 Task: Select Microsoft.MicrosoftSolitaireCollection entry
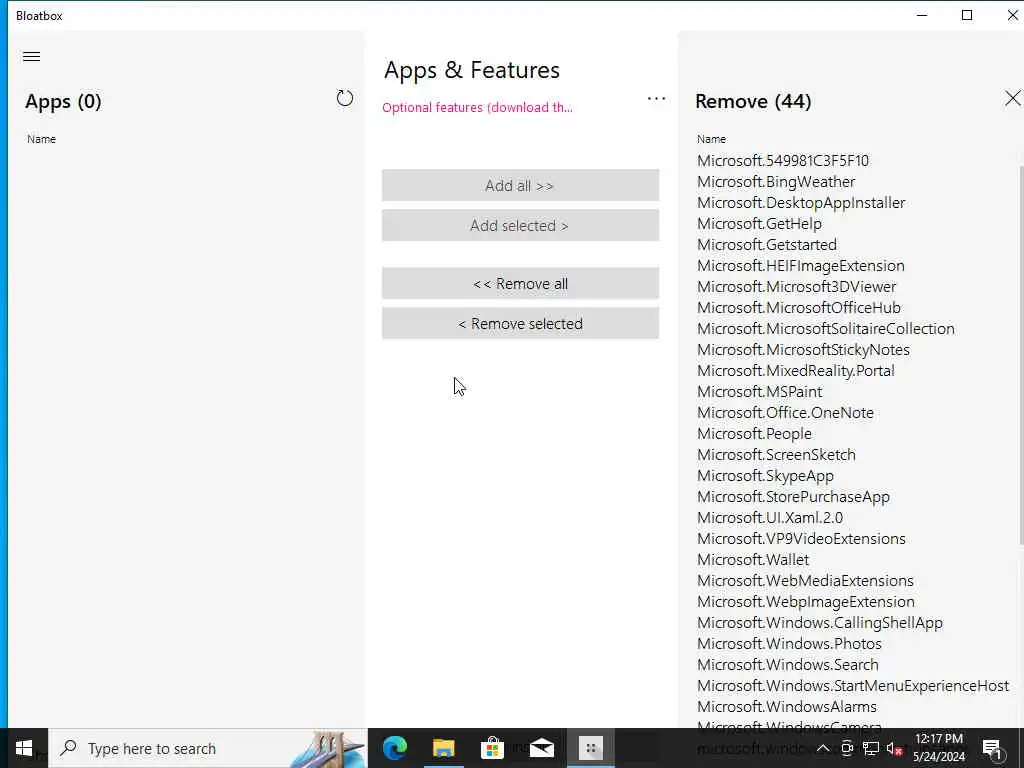(826, 328)
